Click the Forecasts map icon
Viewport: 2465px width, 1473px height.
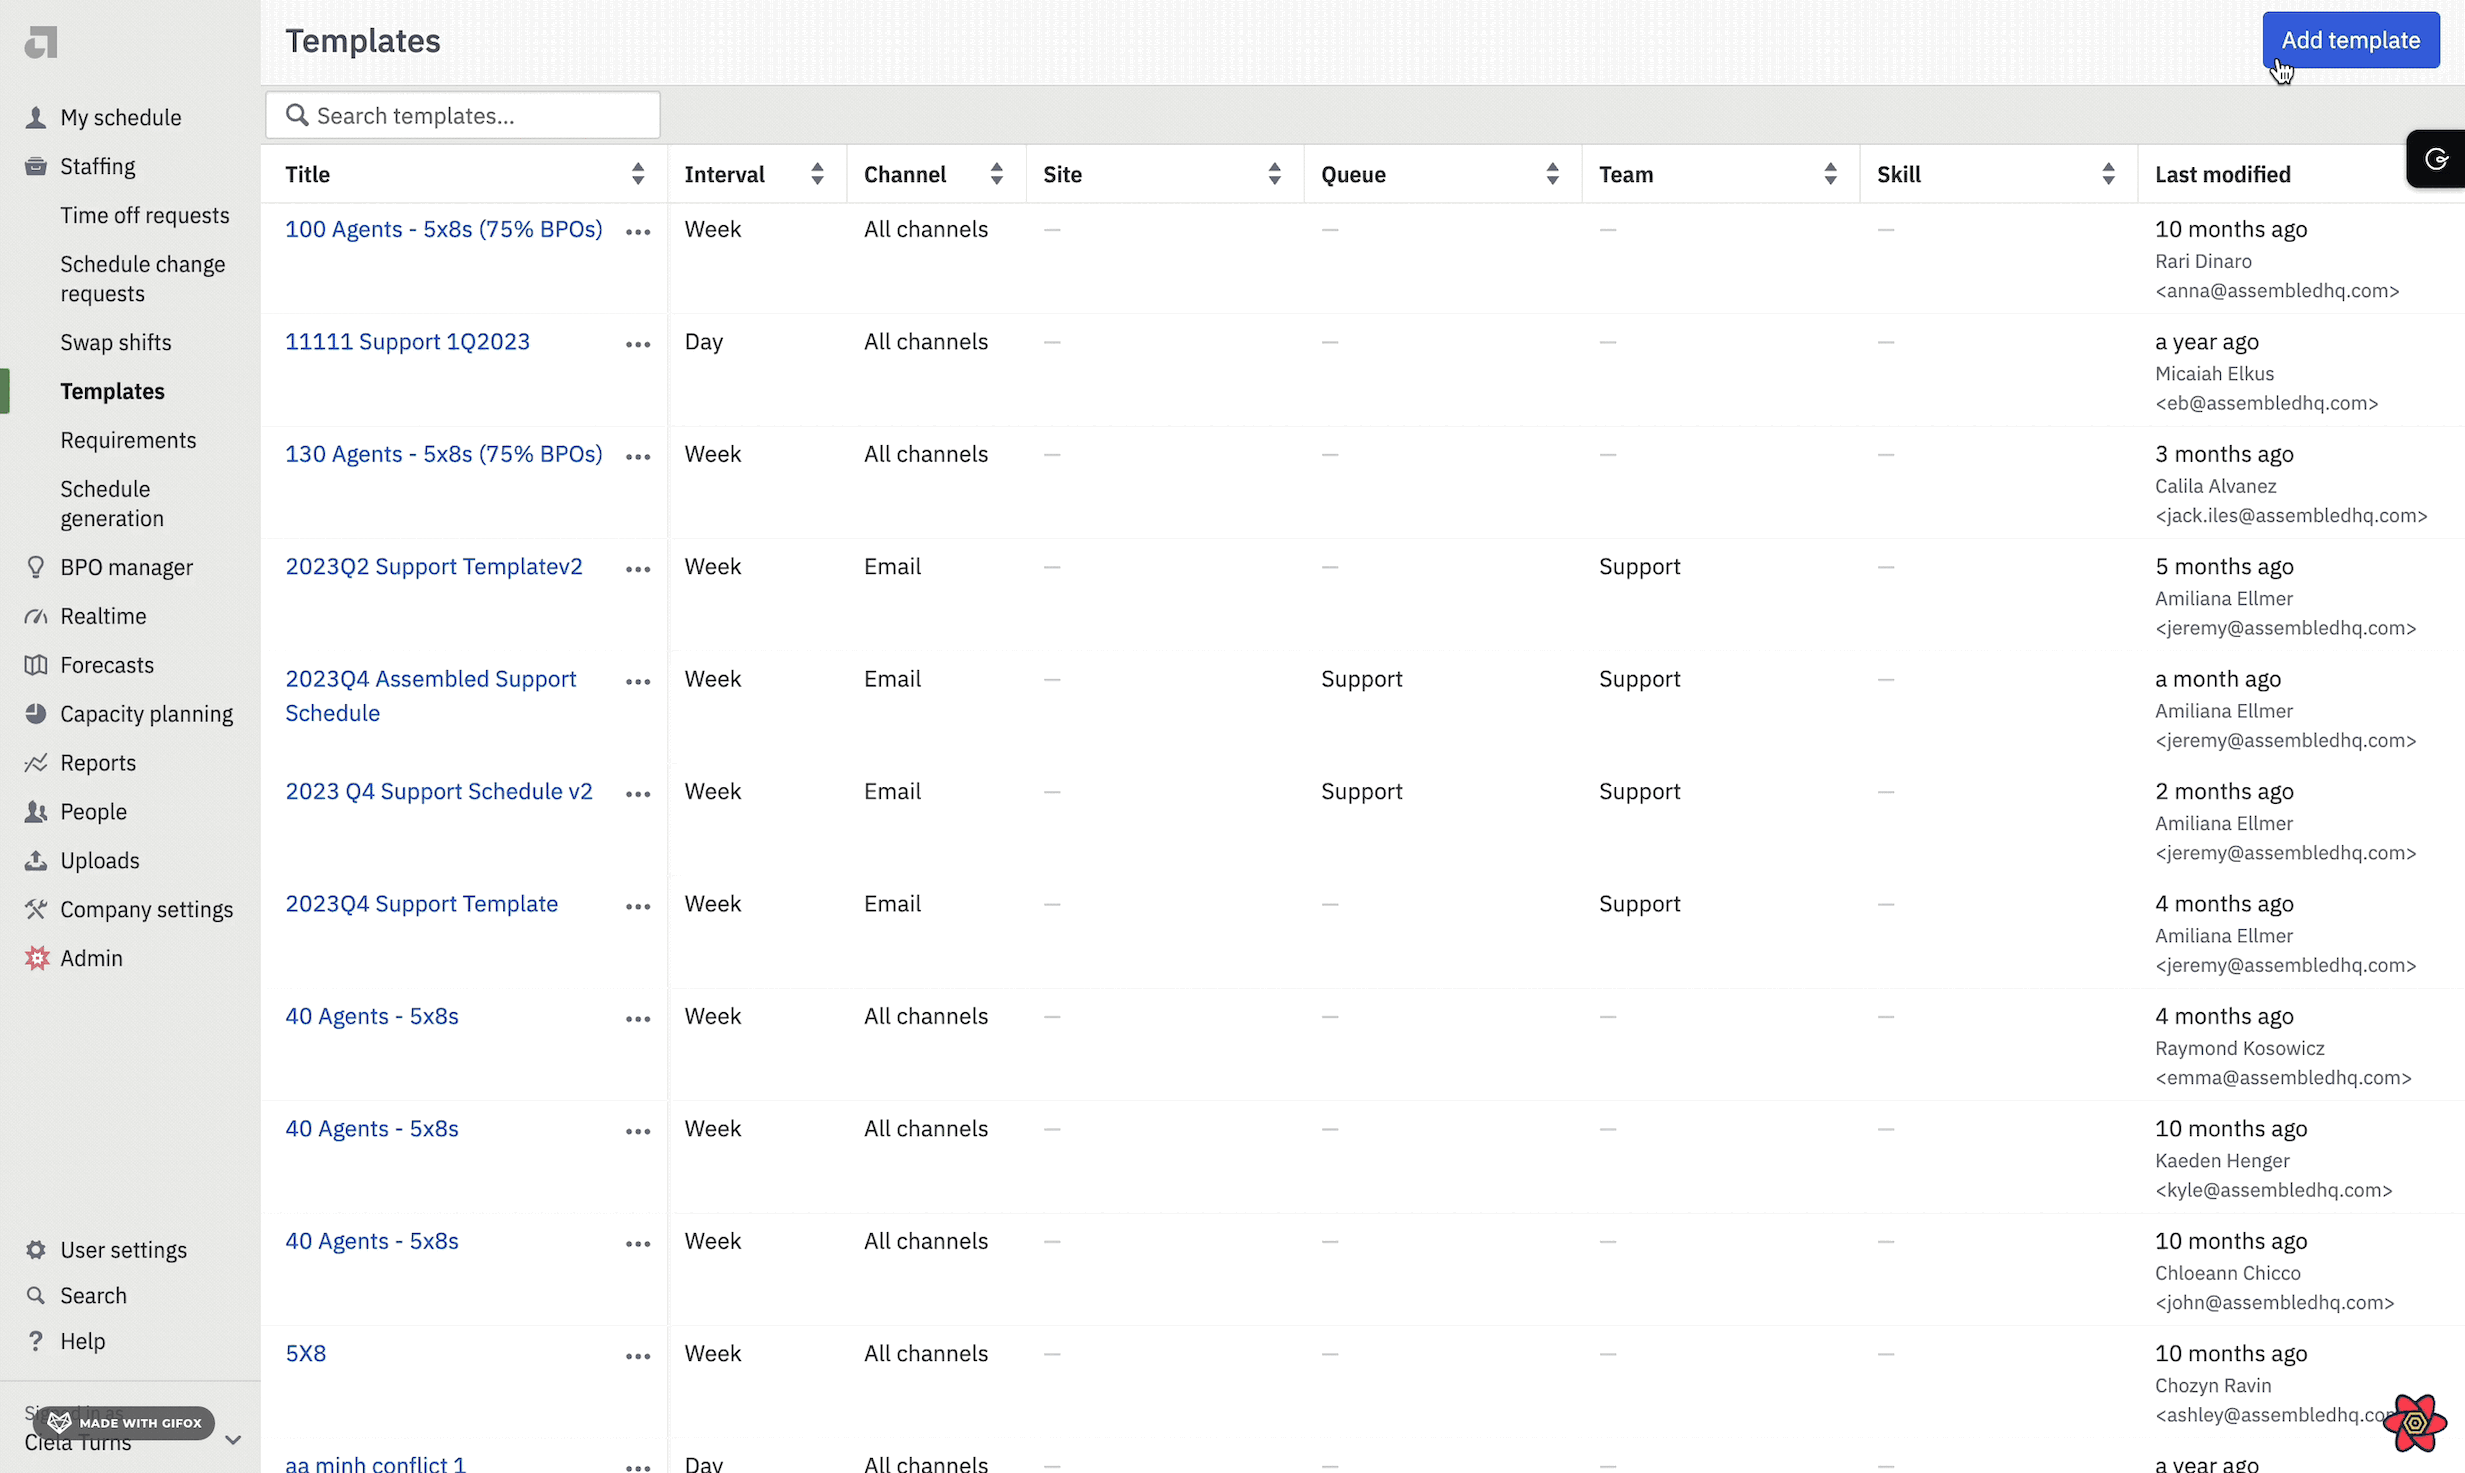tap(36, 665)
